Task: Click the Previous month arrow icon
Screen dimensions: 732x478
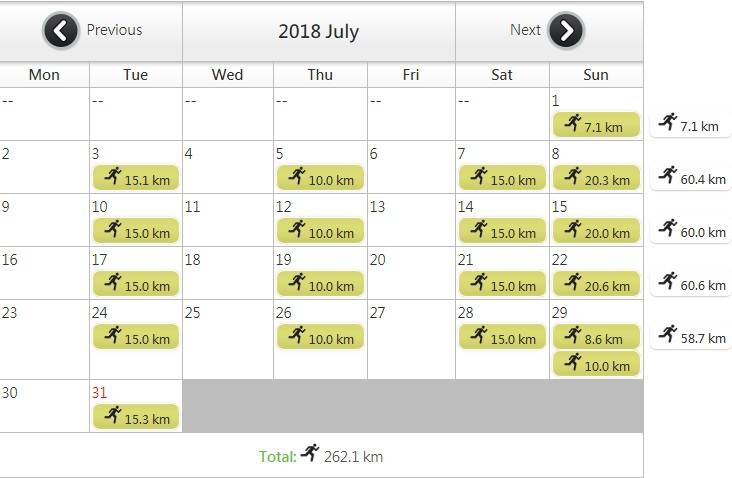Action: (60, 30)
